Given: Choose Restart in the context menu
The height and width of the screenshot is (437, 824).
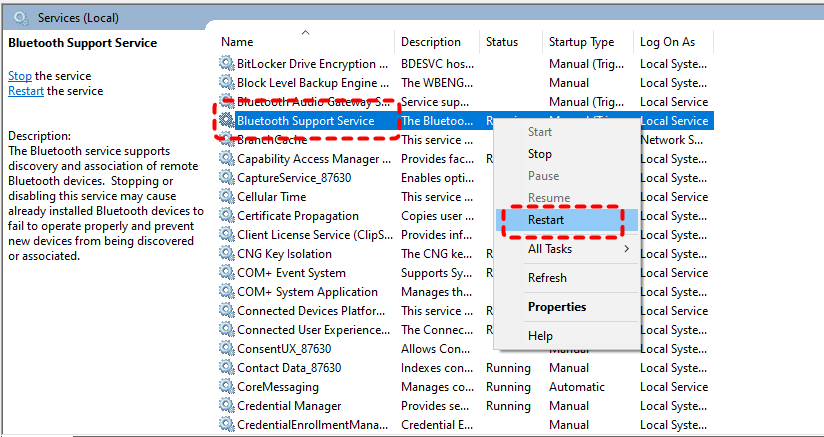Looking at the screenshot, I should click(546, 220).
